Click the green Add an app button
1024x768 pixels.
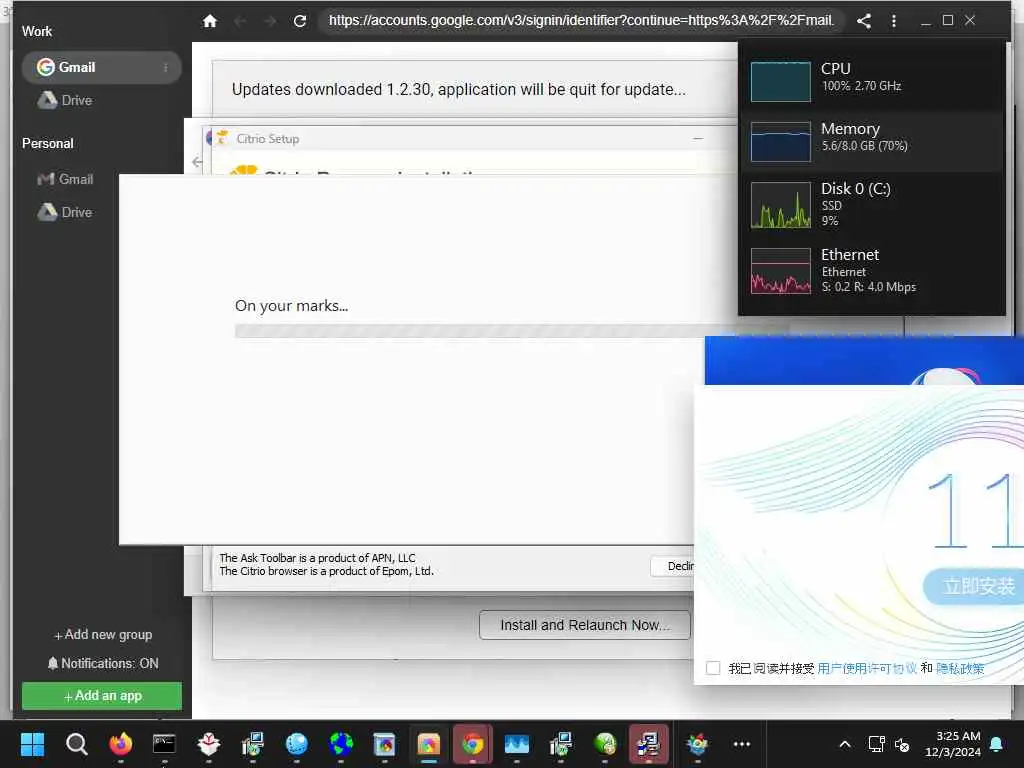102,696
